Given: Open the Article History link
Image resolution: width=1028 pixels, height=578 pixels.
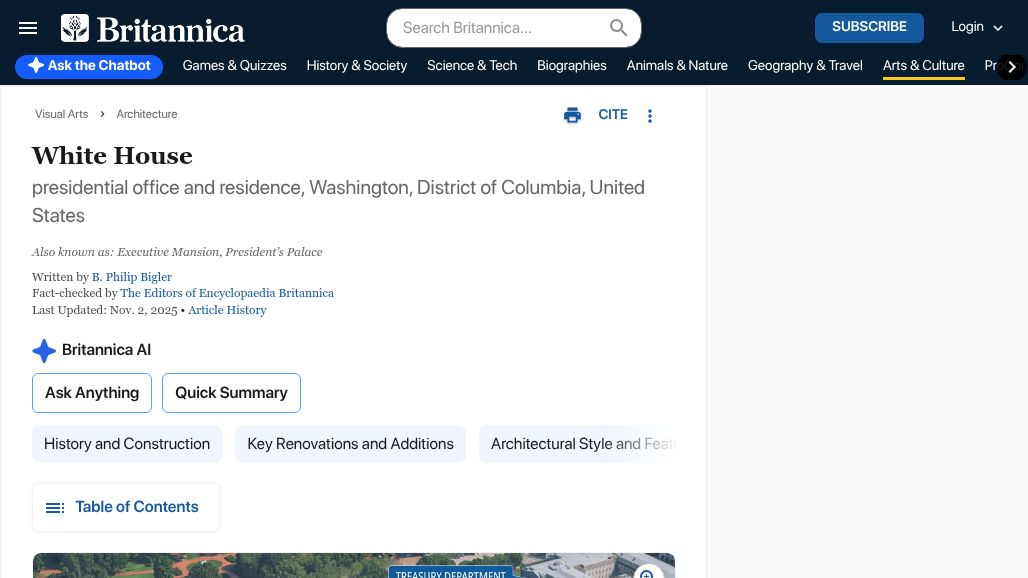Looking at the screenshot, I should [x=227, y=310].
